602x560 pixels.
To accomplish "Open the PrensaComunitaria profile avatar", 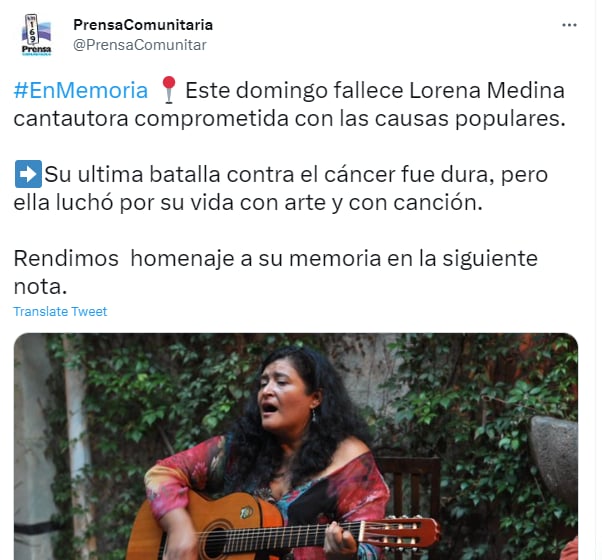I will point(36,35).
